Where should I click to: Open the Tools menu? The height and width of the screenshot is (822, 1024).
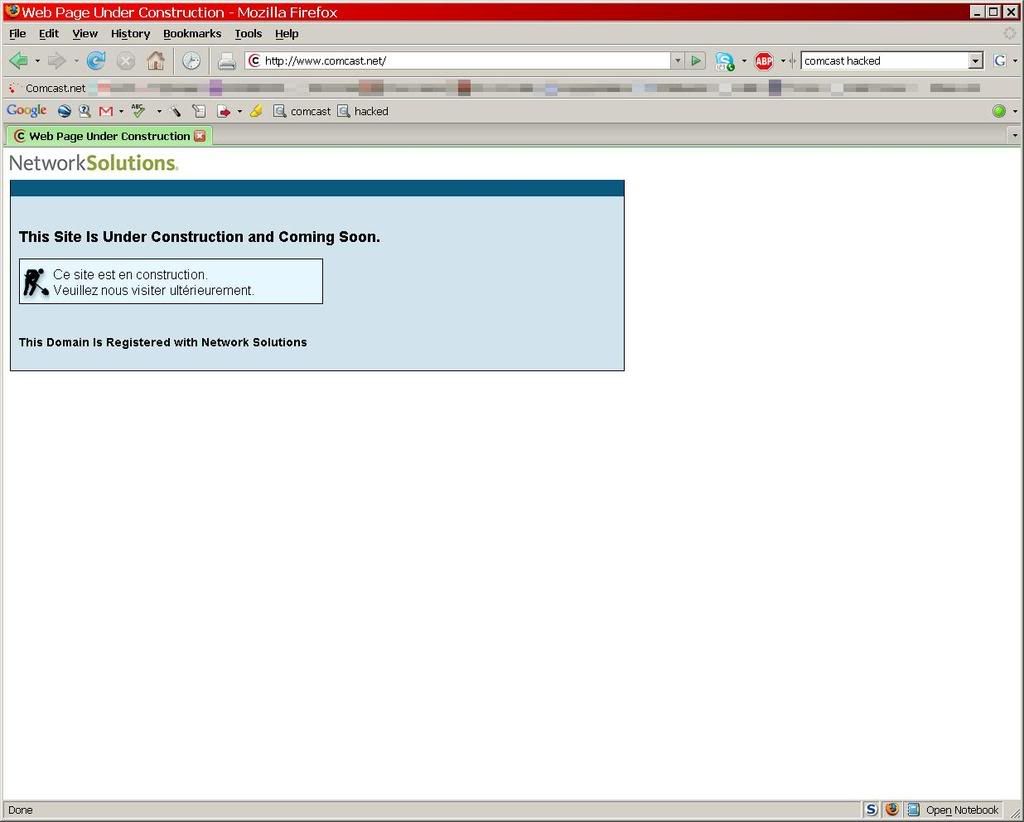pyautogui.click(x=248, y=34)
